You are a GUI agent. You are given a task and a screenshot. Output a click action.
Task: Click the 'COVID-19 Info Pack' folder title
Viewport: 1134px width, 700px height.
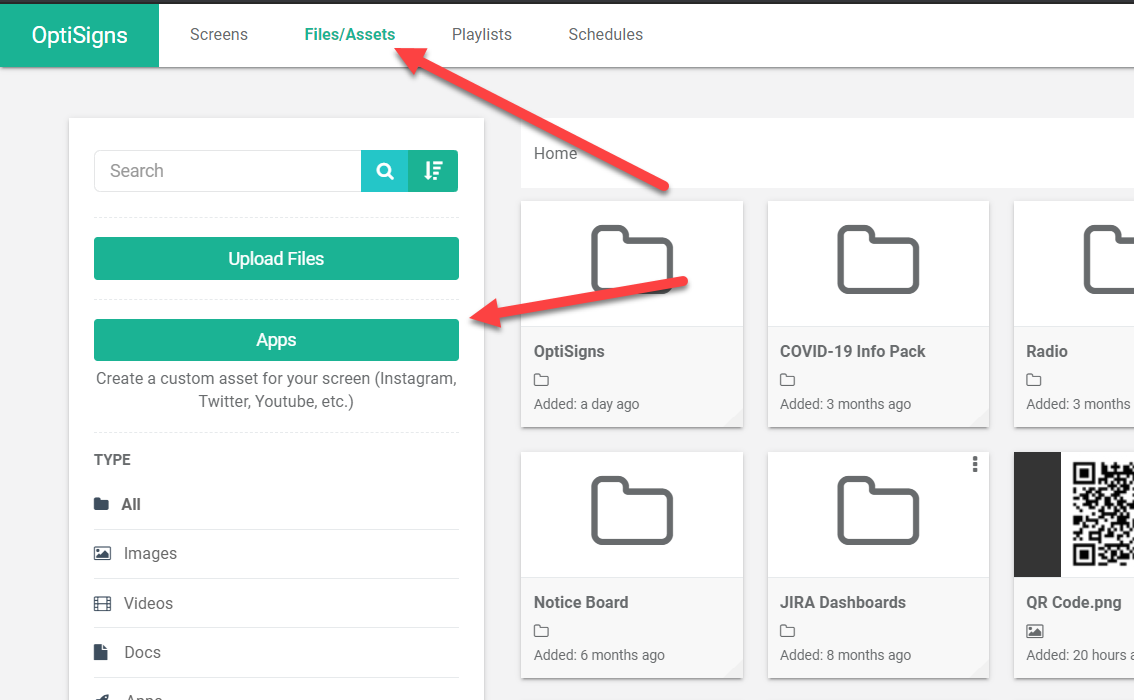click(x=853, y=351)
